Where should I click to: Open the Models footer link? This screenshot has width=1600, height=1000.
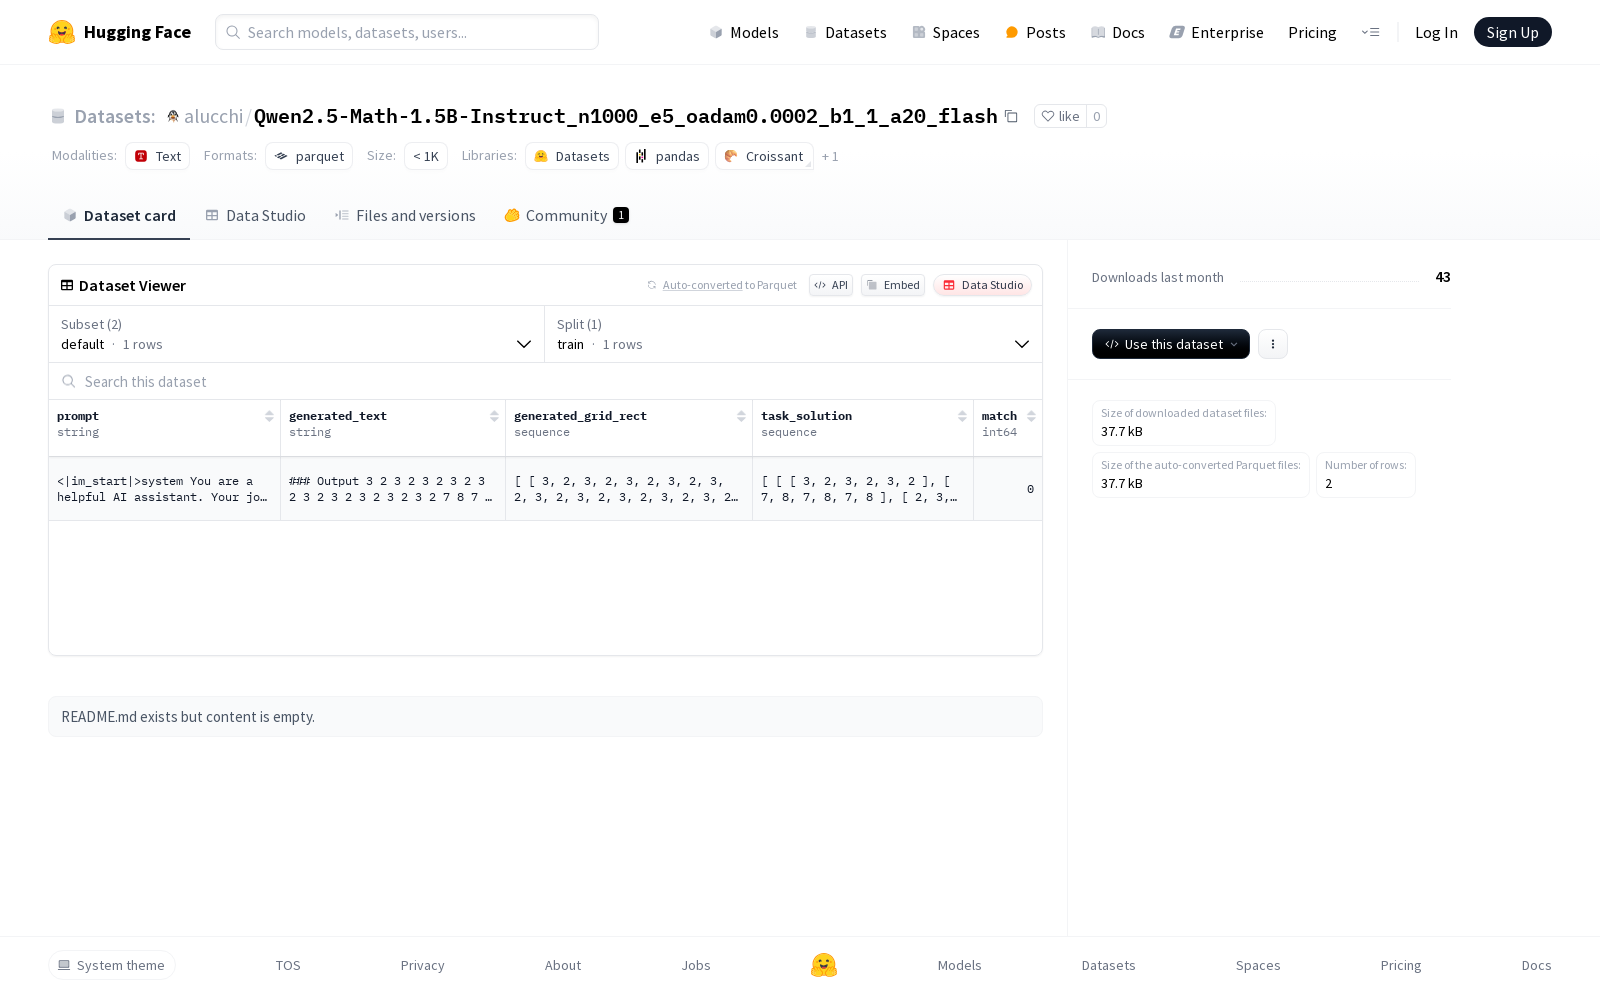pos(960,965)
